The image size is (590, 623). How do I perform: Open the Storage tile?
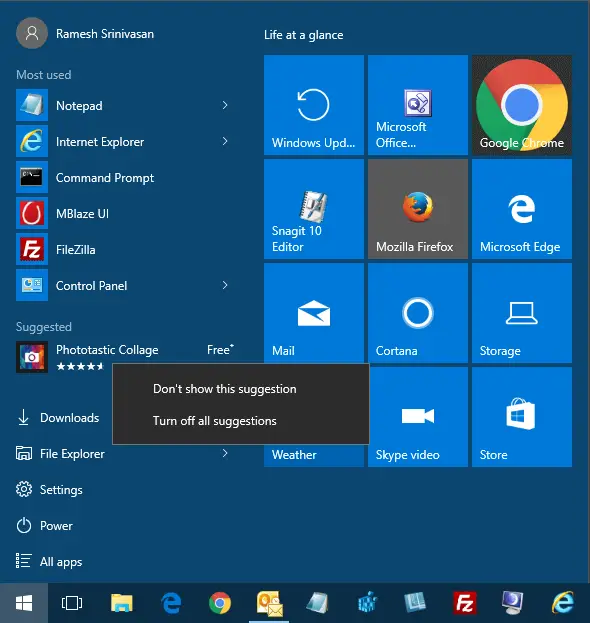(x=522, y=313)
